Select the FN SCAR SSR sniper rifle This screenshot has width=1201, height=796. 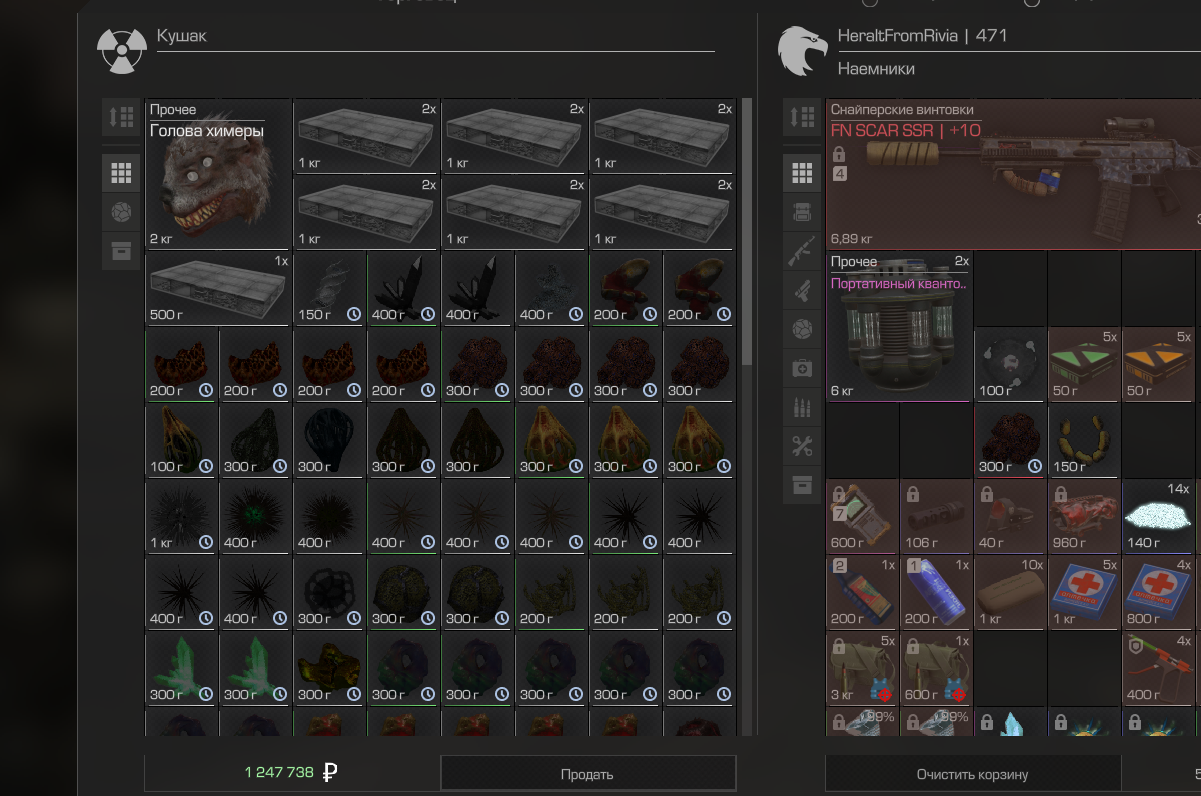[1013, 174]
